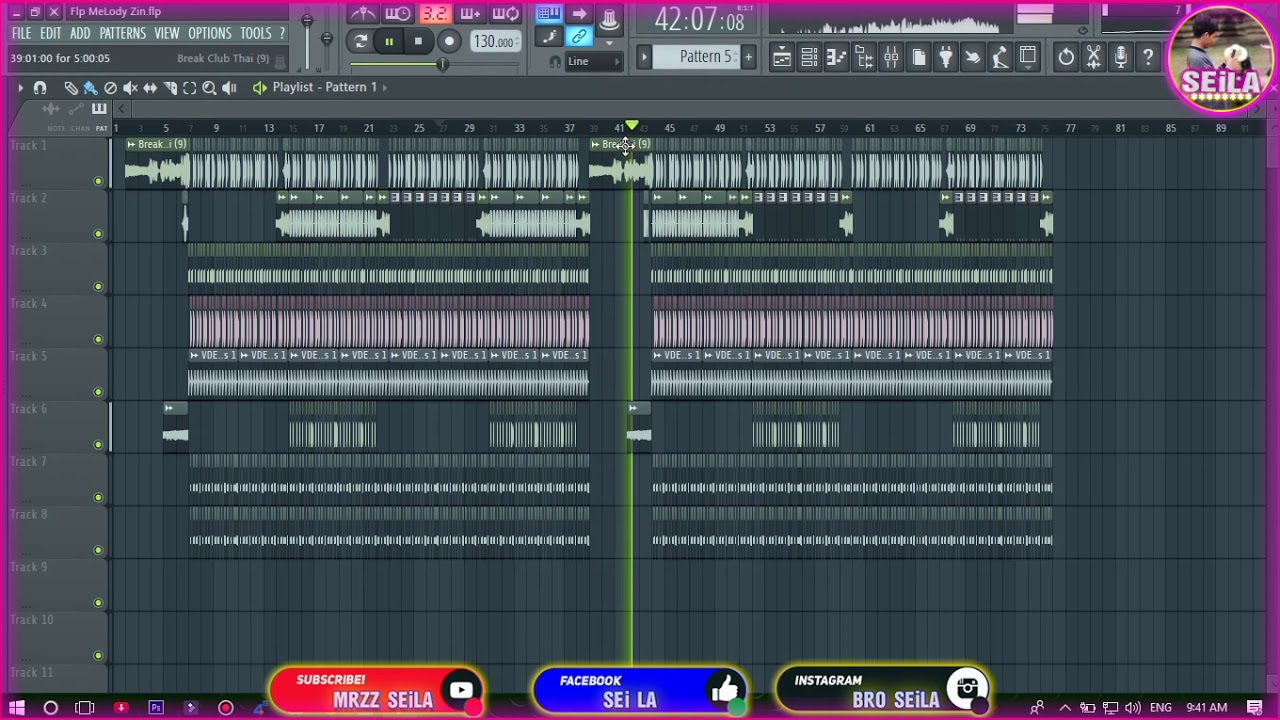Toggle overdub blend recording
Screen dimensions: 1280x720
click(470, 14)
